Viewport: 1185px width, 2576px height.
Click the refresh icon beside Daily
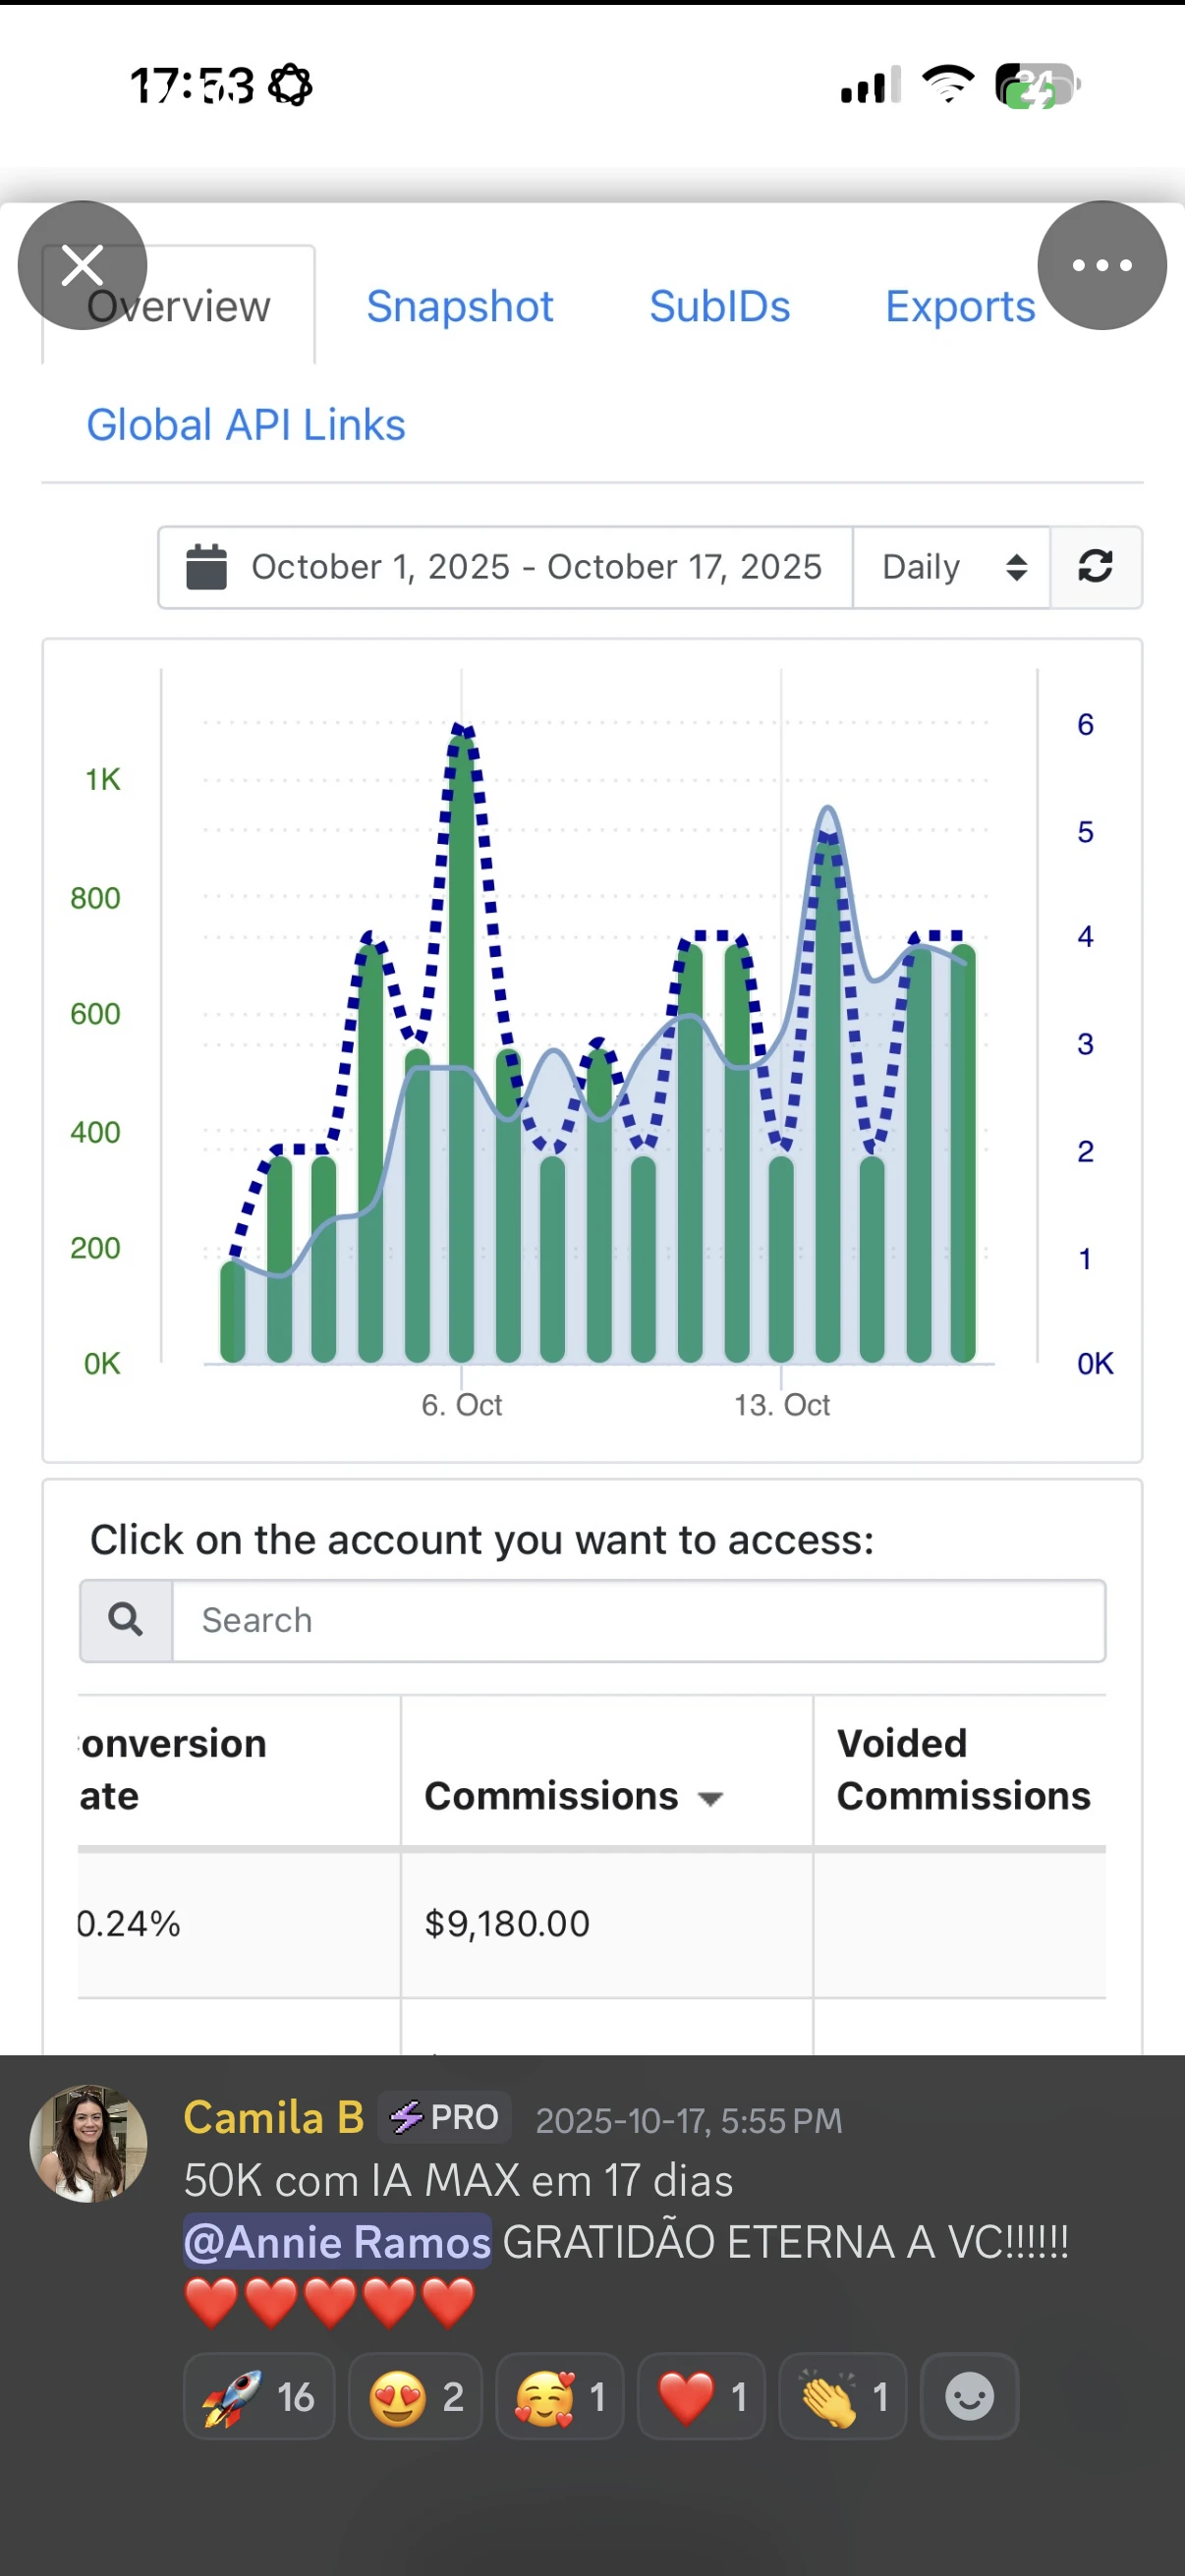coord(1095,567)
